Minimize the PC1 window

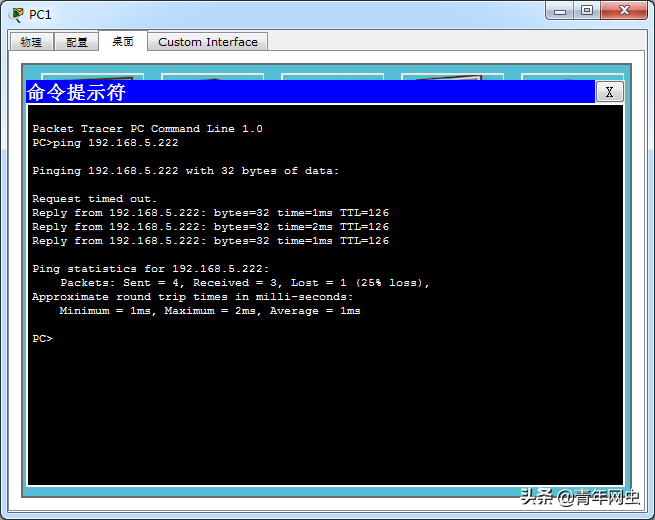pyautogui.click(x=560, y=11)
